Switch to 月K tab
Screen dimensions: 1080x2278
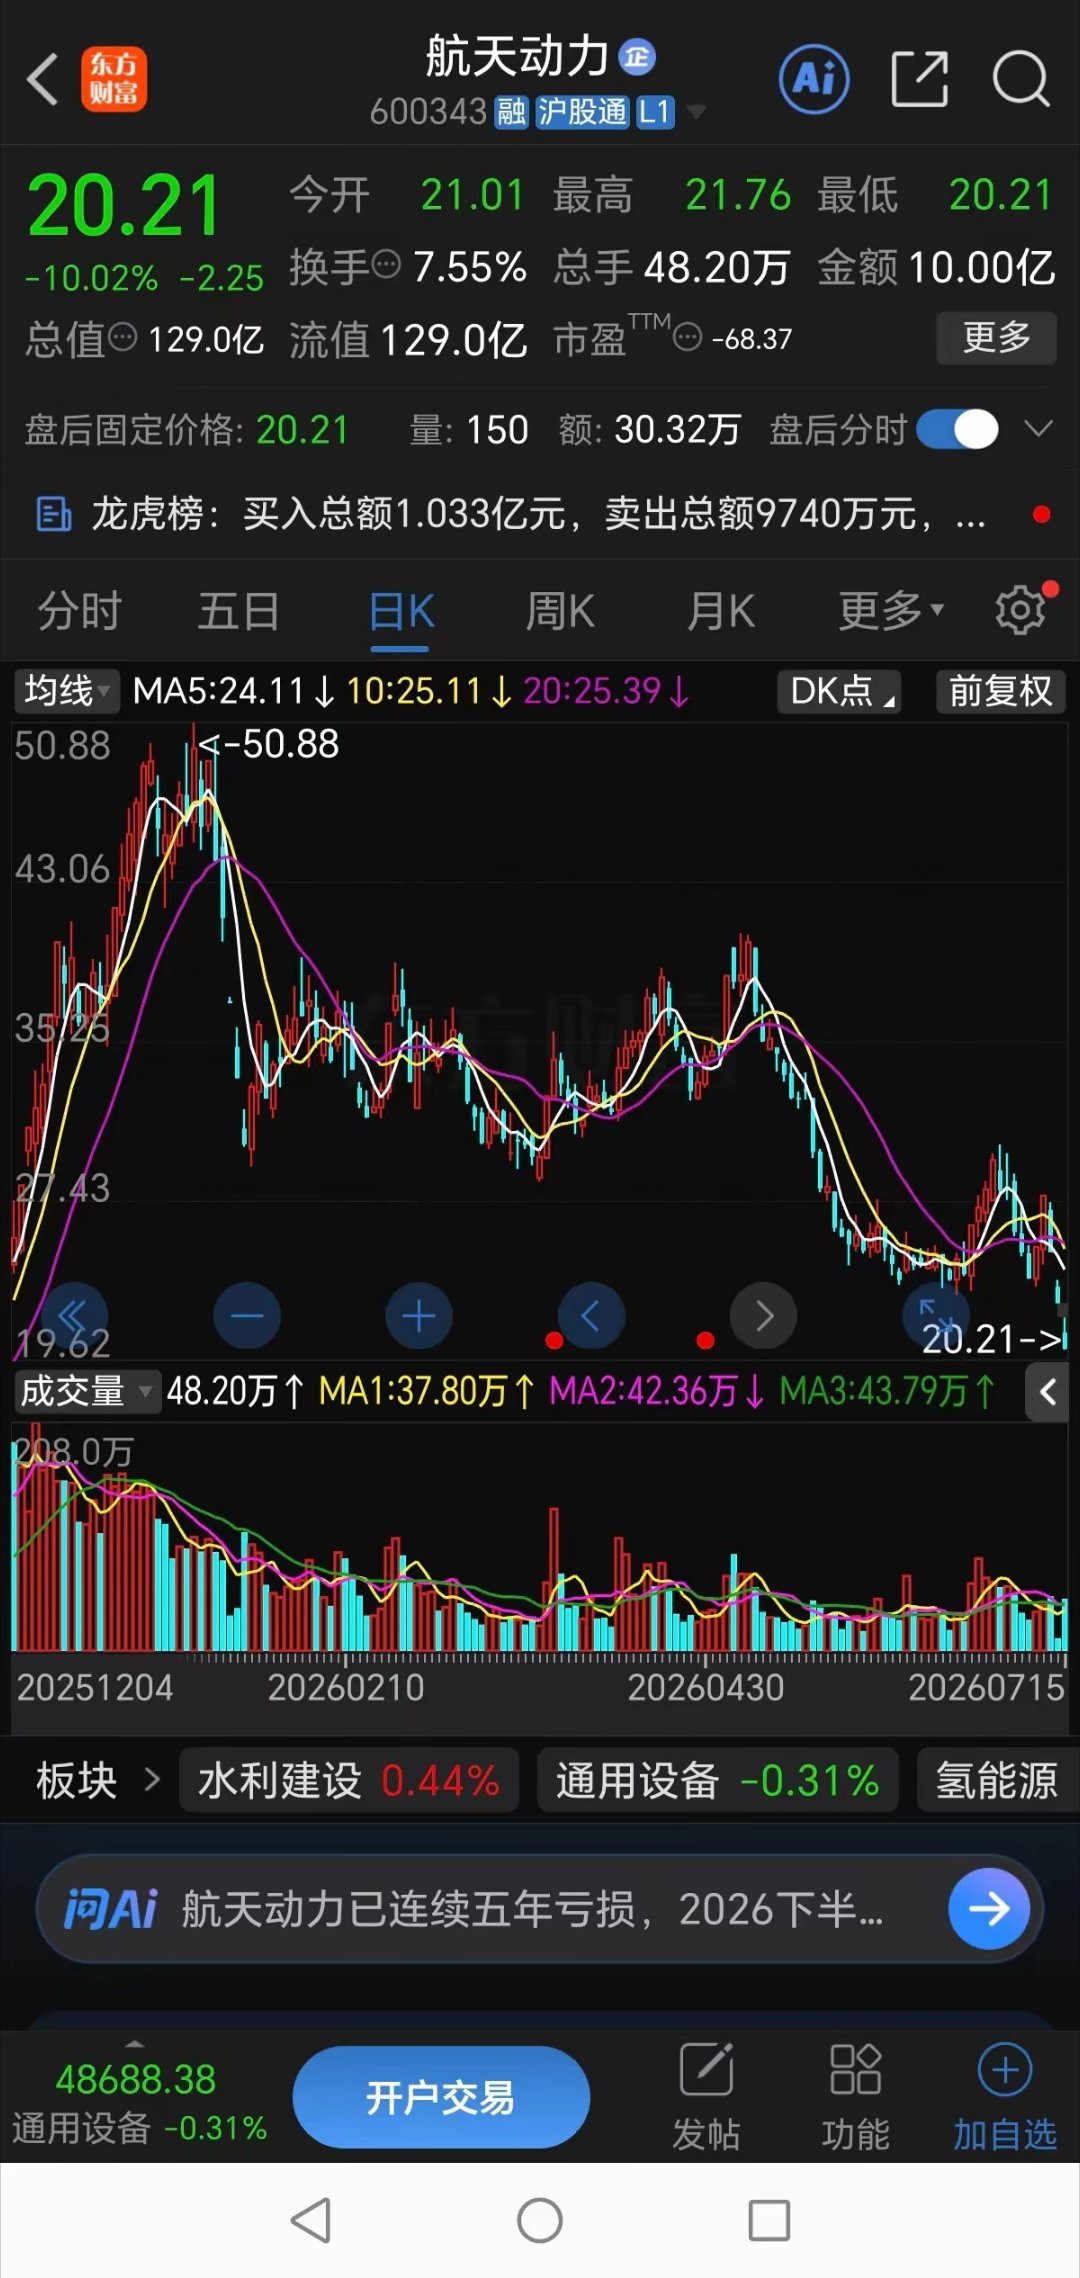pos(721,610)
